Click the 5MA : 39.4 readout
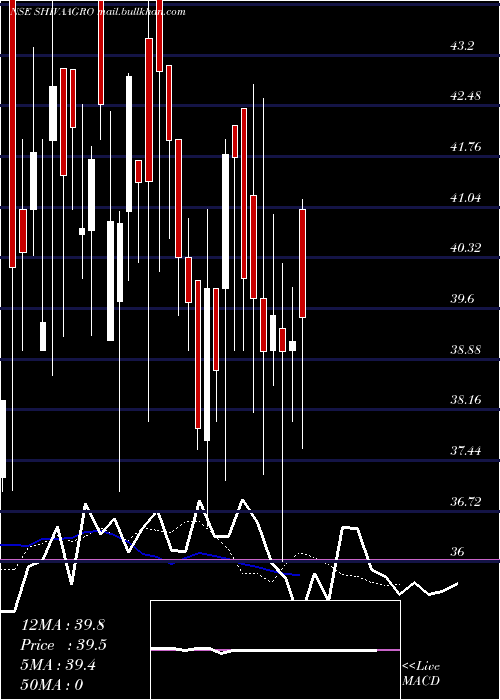 pos(58,665)
